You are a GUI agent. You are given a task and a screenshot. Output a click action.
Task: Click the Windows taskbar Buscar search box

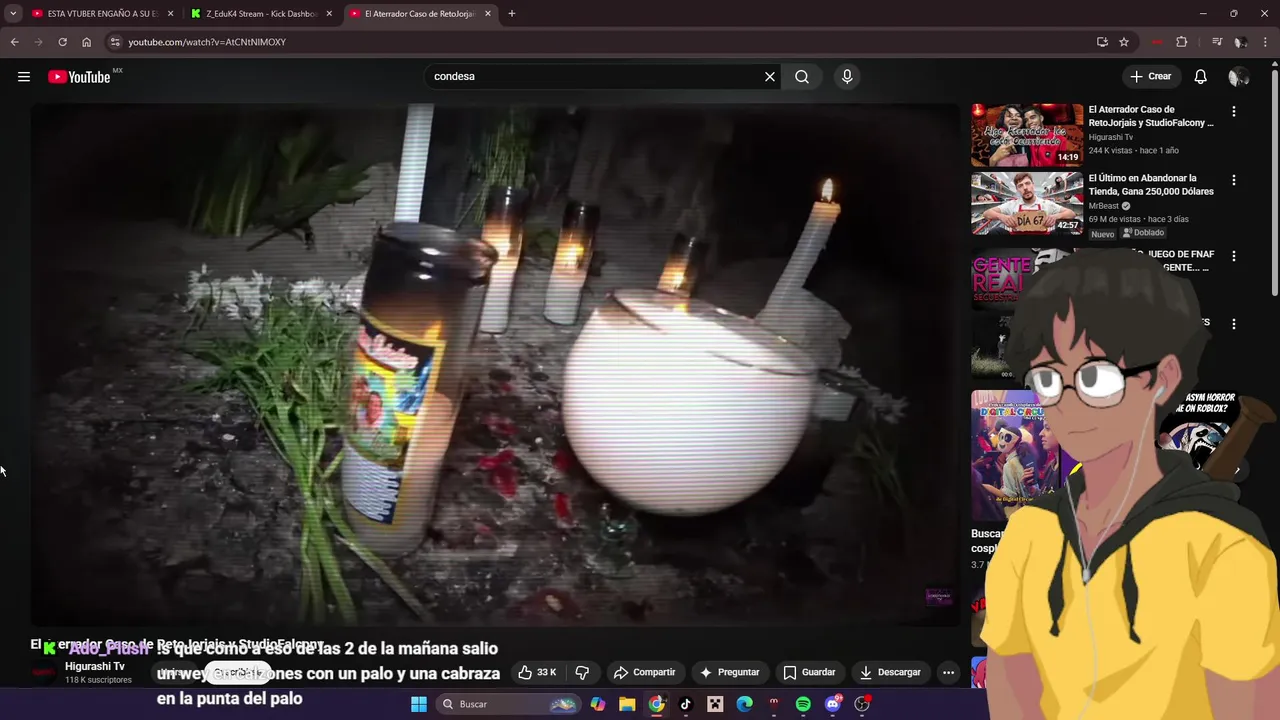tap(509, 704)
